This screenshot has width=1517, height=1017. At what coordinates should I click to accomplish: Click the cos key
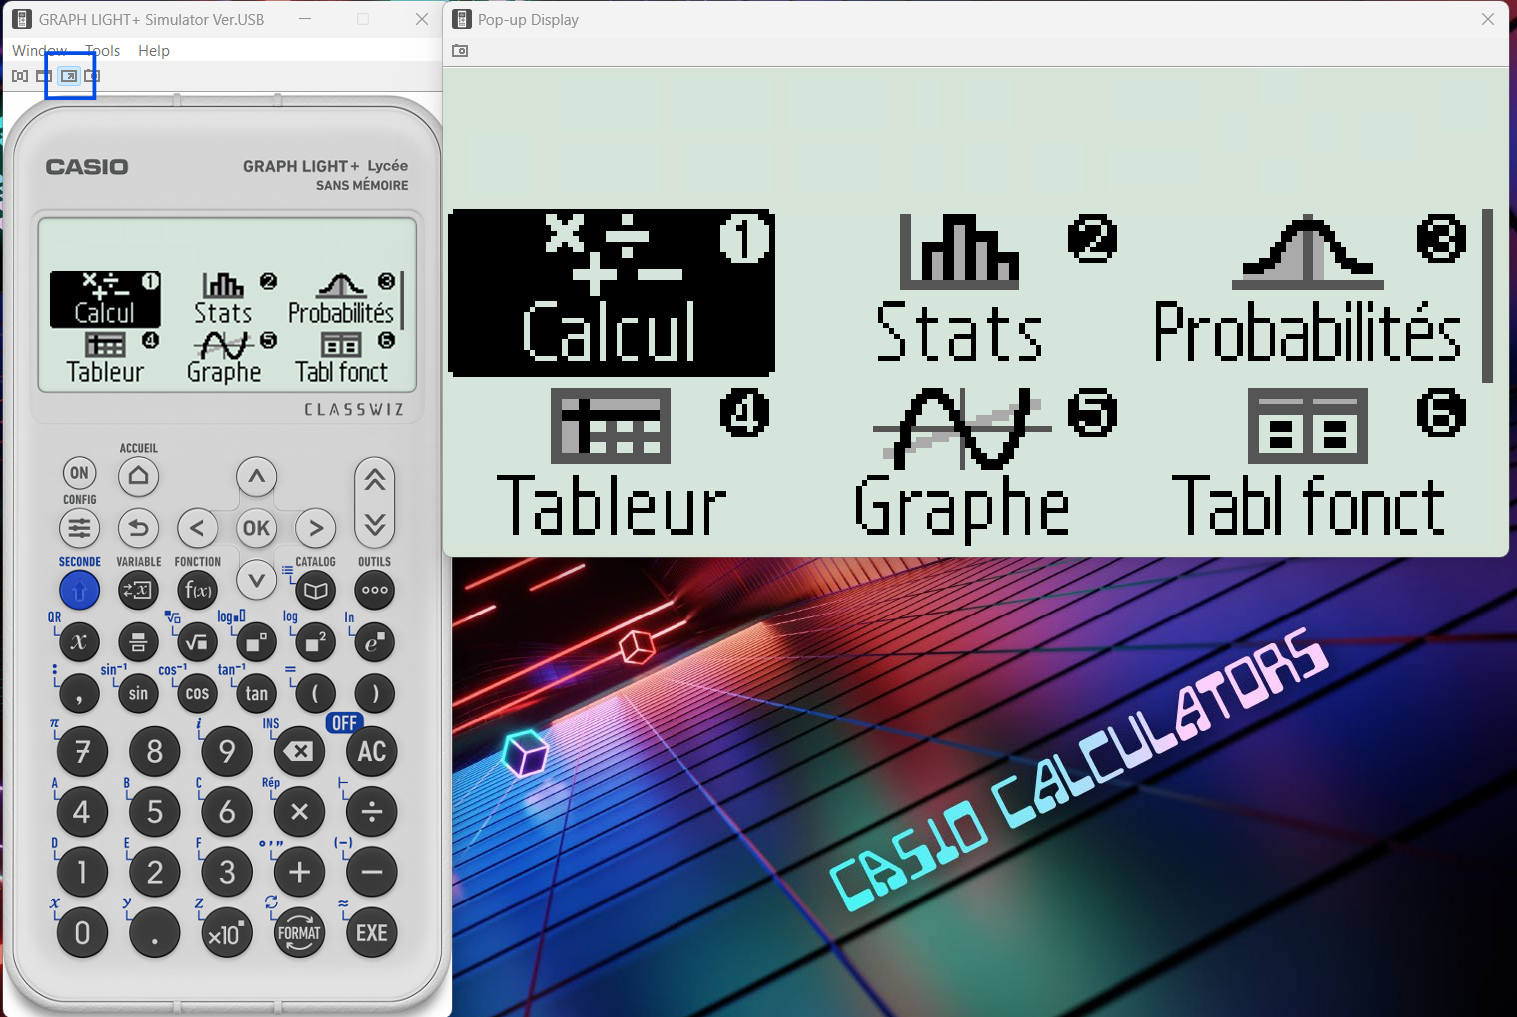point(197,693)
